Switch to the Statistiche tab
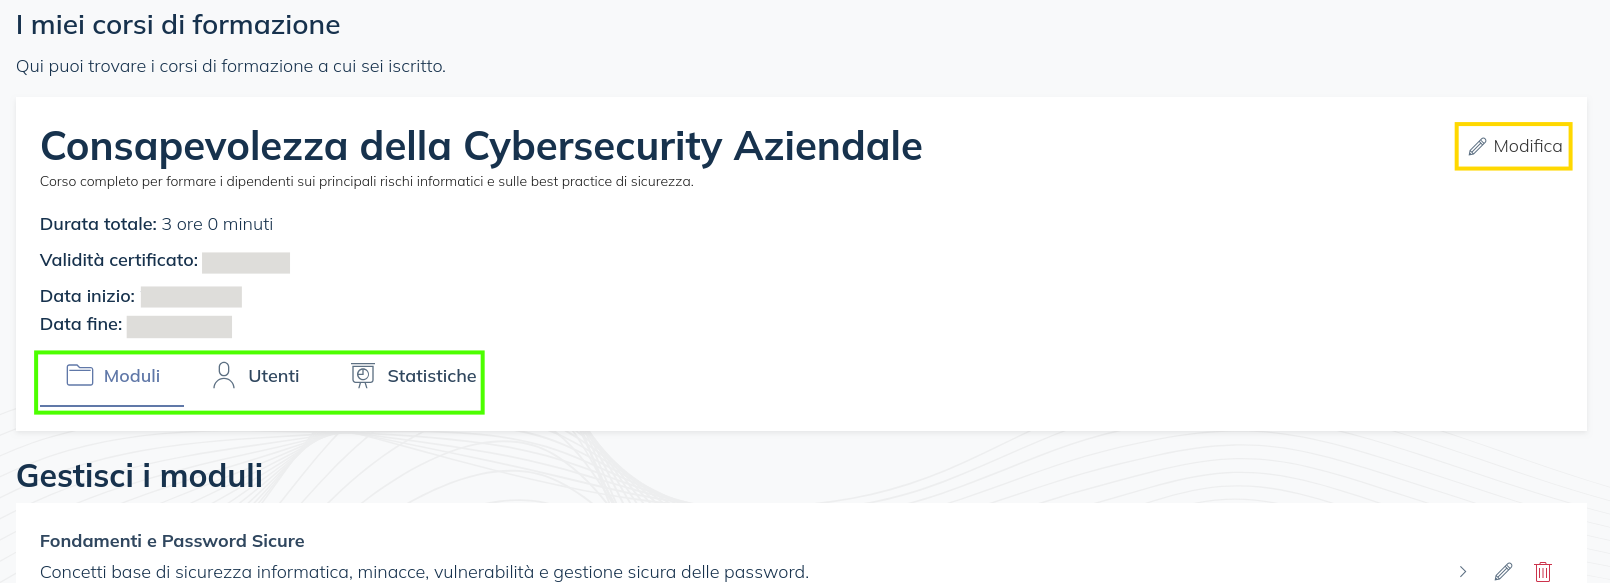Viewport: 1610px width, 583px height. 431,376
